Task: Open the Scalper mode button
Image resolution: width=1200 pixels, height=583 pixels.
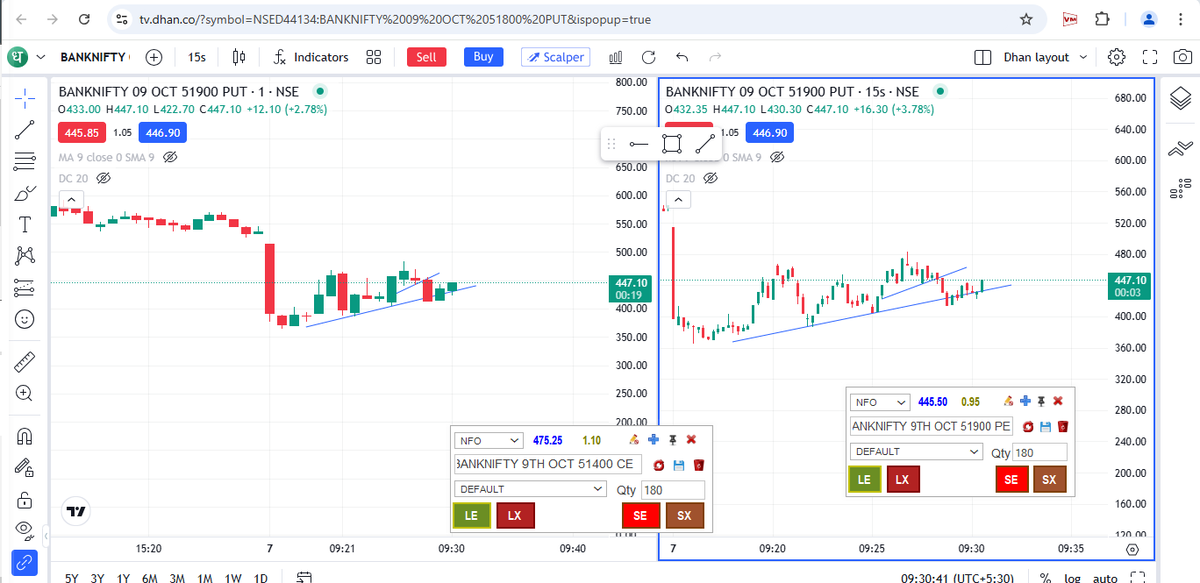Action: [556, 57]
